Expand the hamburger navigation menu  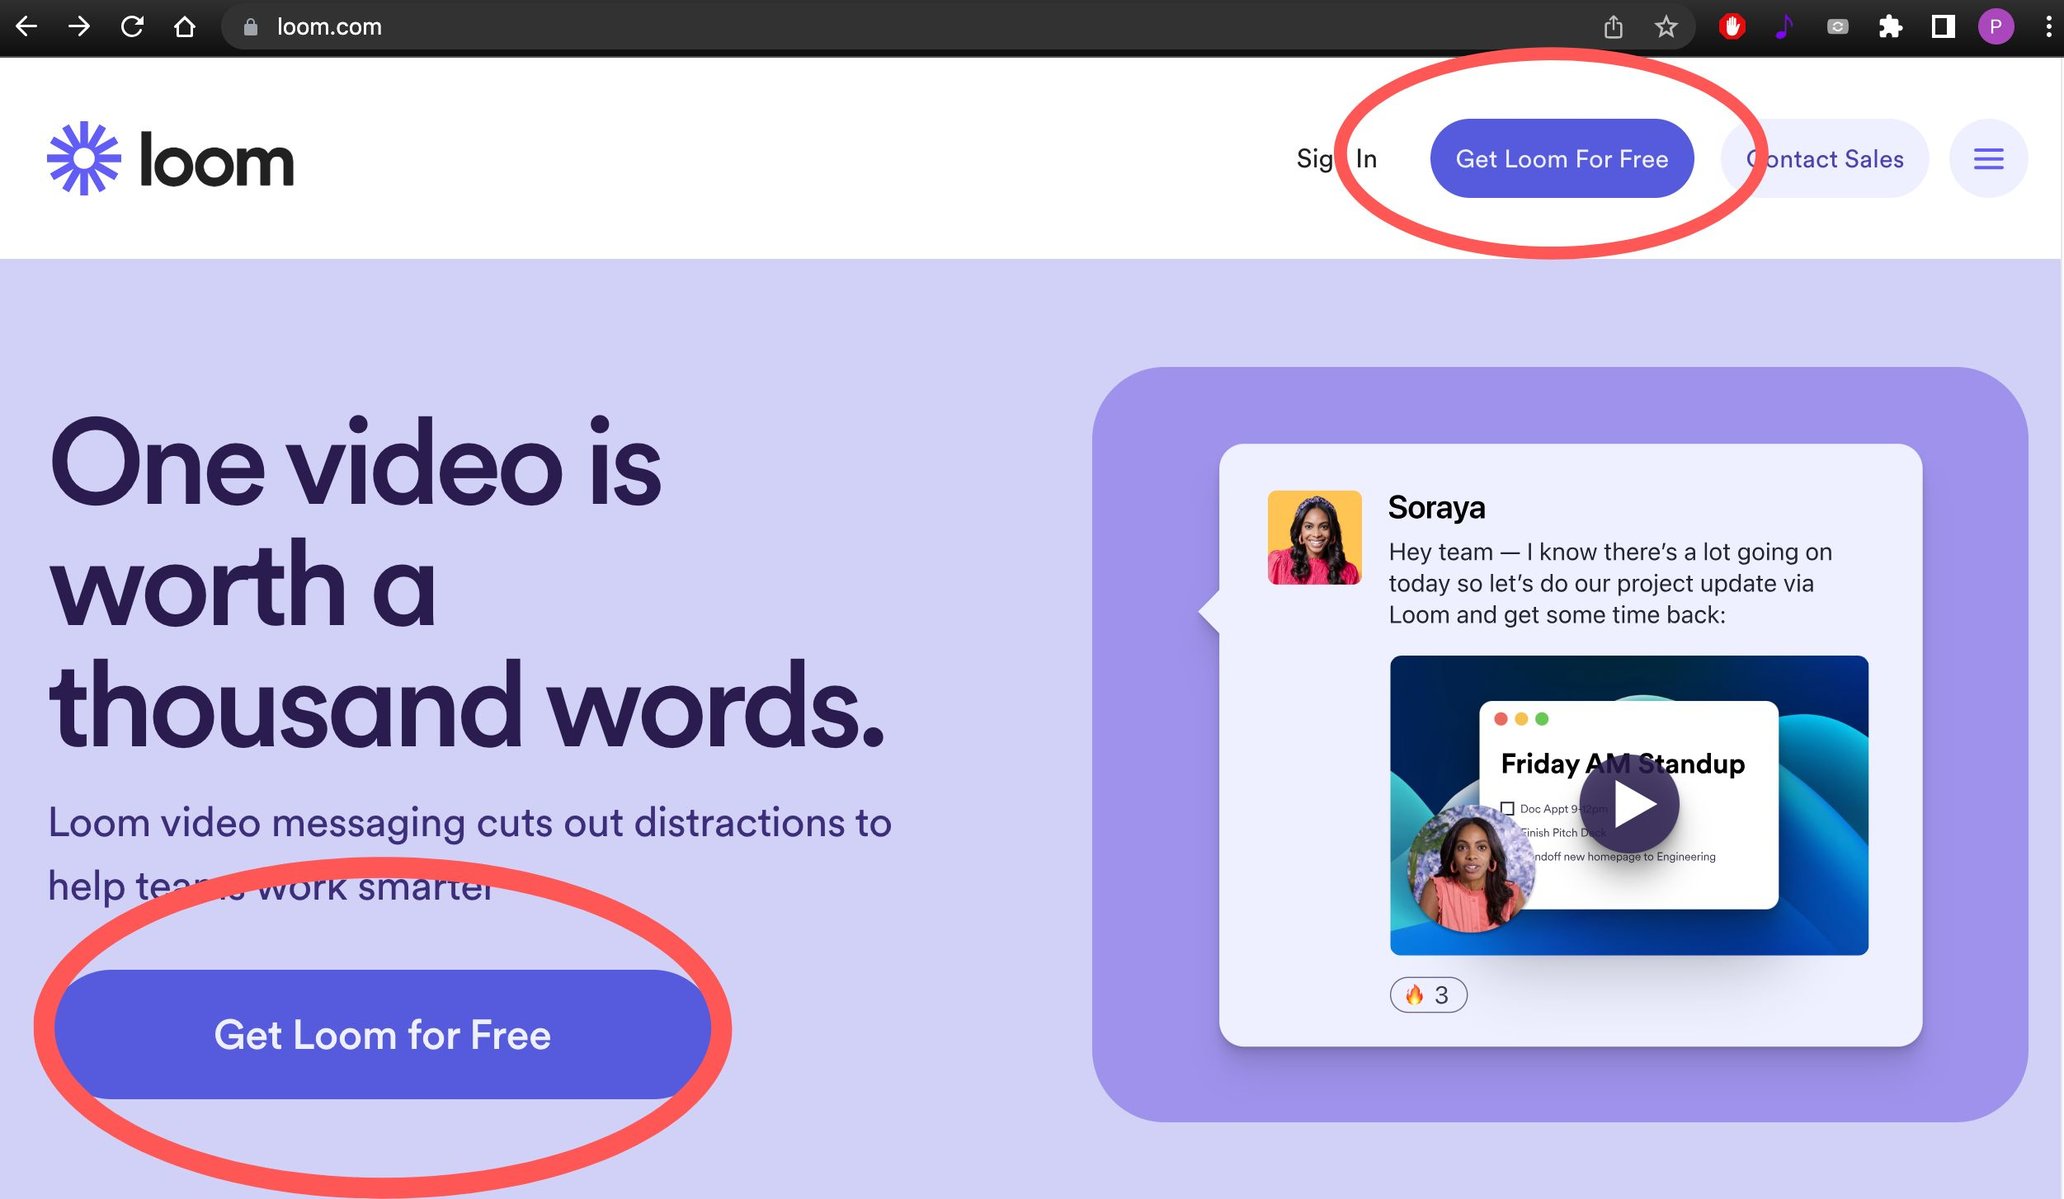(x=1988, y=159)
